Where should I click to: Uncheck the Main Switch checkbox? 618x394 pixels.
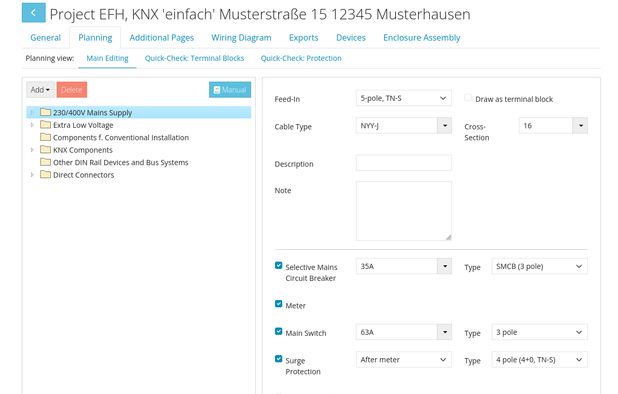point(279,331)
